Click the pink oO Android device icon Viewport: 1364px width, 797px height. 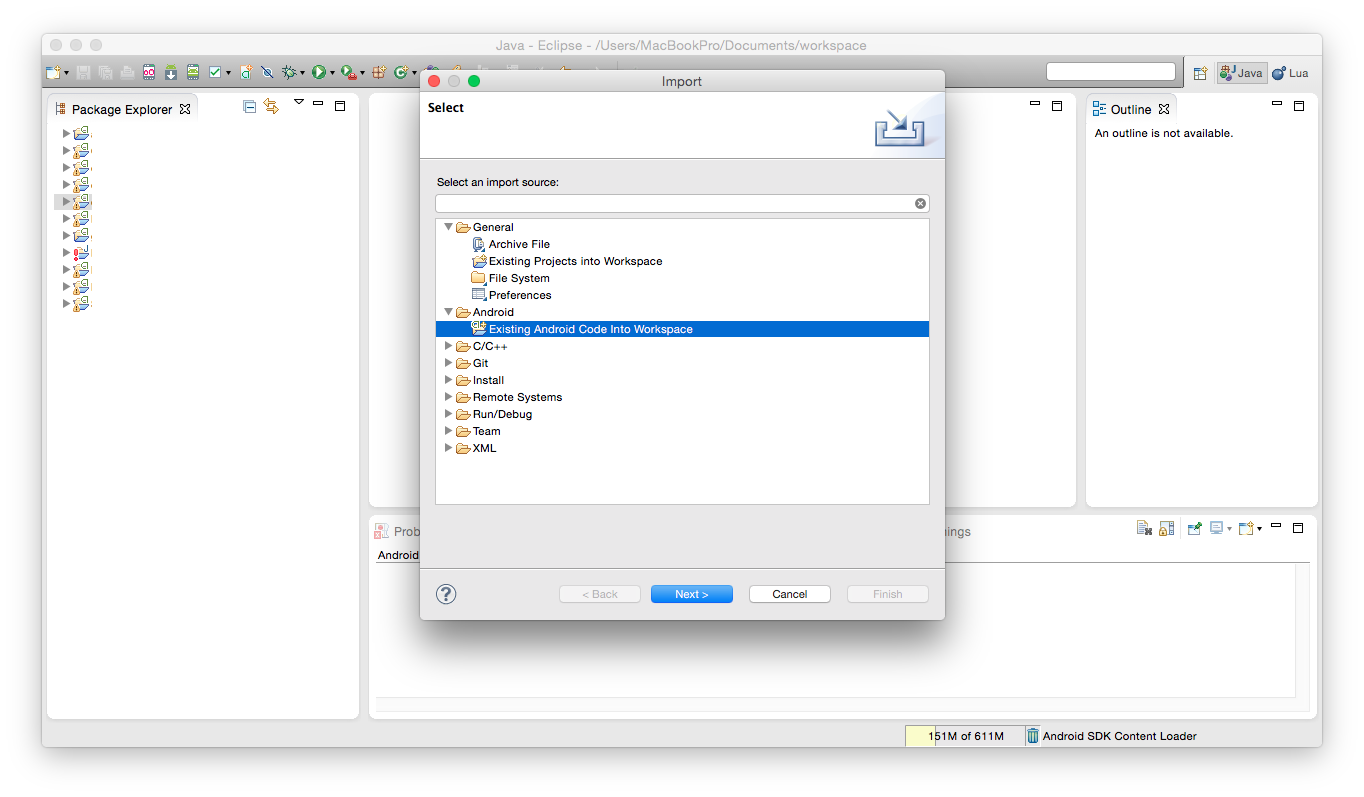[x=149, y=73]
